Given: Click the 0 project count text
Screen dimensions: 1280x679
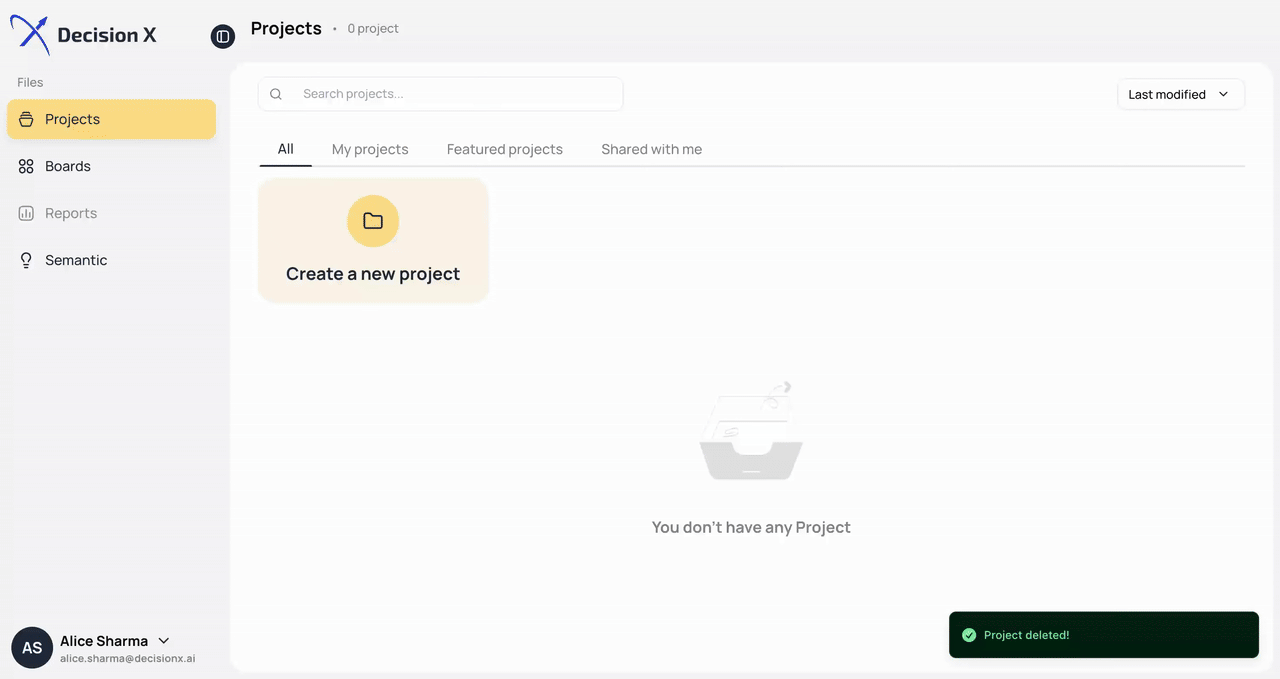Looking at the screenshot, I should (x=373, y=29).
